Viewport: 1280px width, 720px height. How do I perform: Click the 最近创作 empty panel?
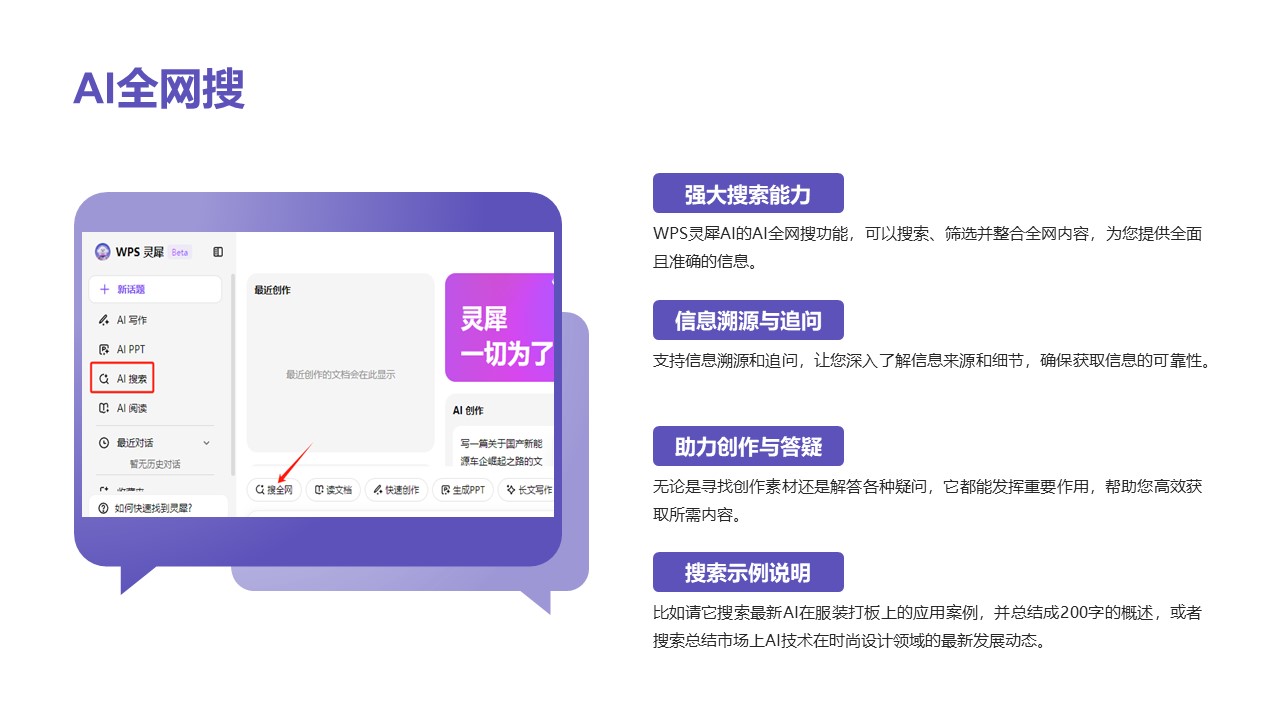(x=340, y=374)
